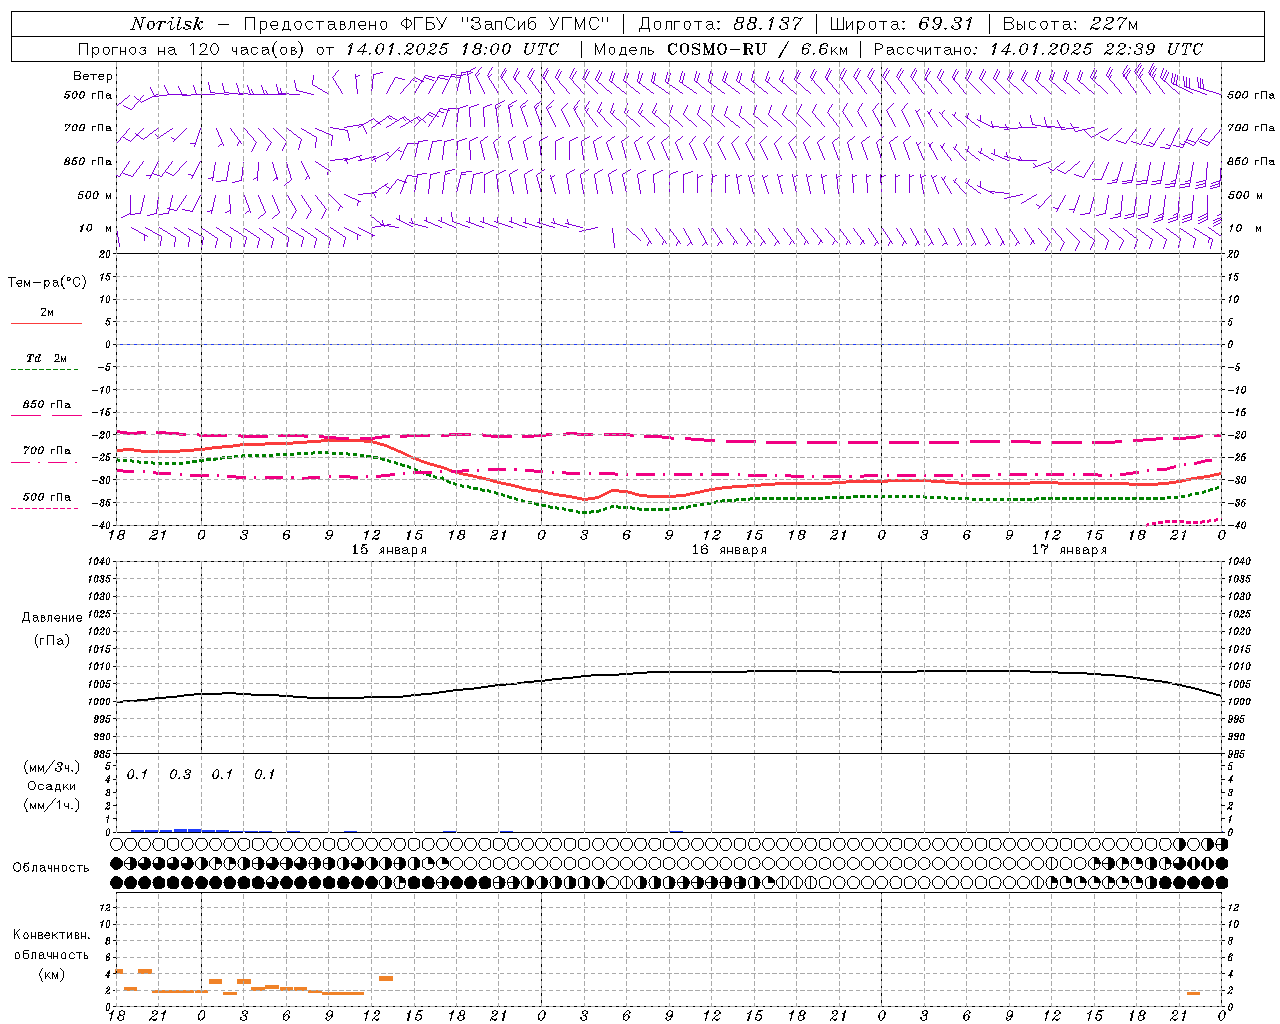The image size is (1280, 1024).
Task: Click the COSMO-RU model name
Action: [x=717, y=49]
